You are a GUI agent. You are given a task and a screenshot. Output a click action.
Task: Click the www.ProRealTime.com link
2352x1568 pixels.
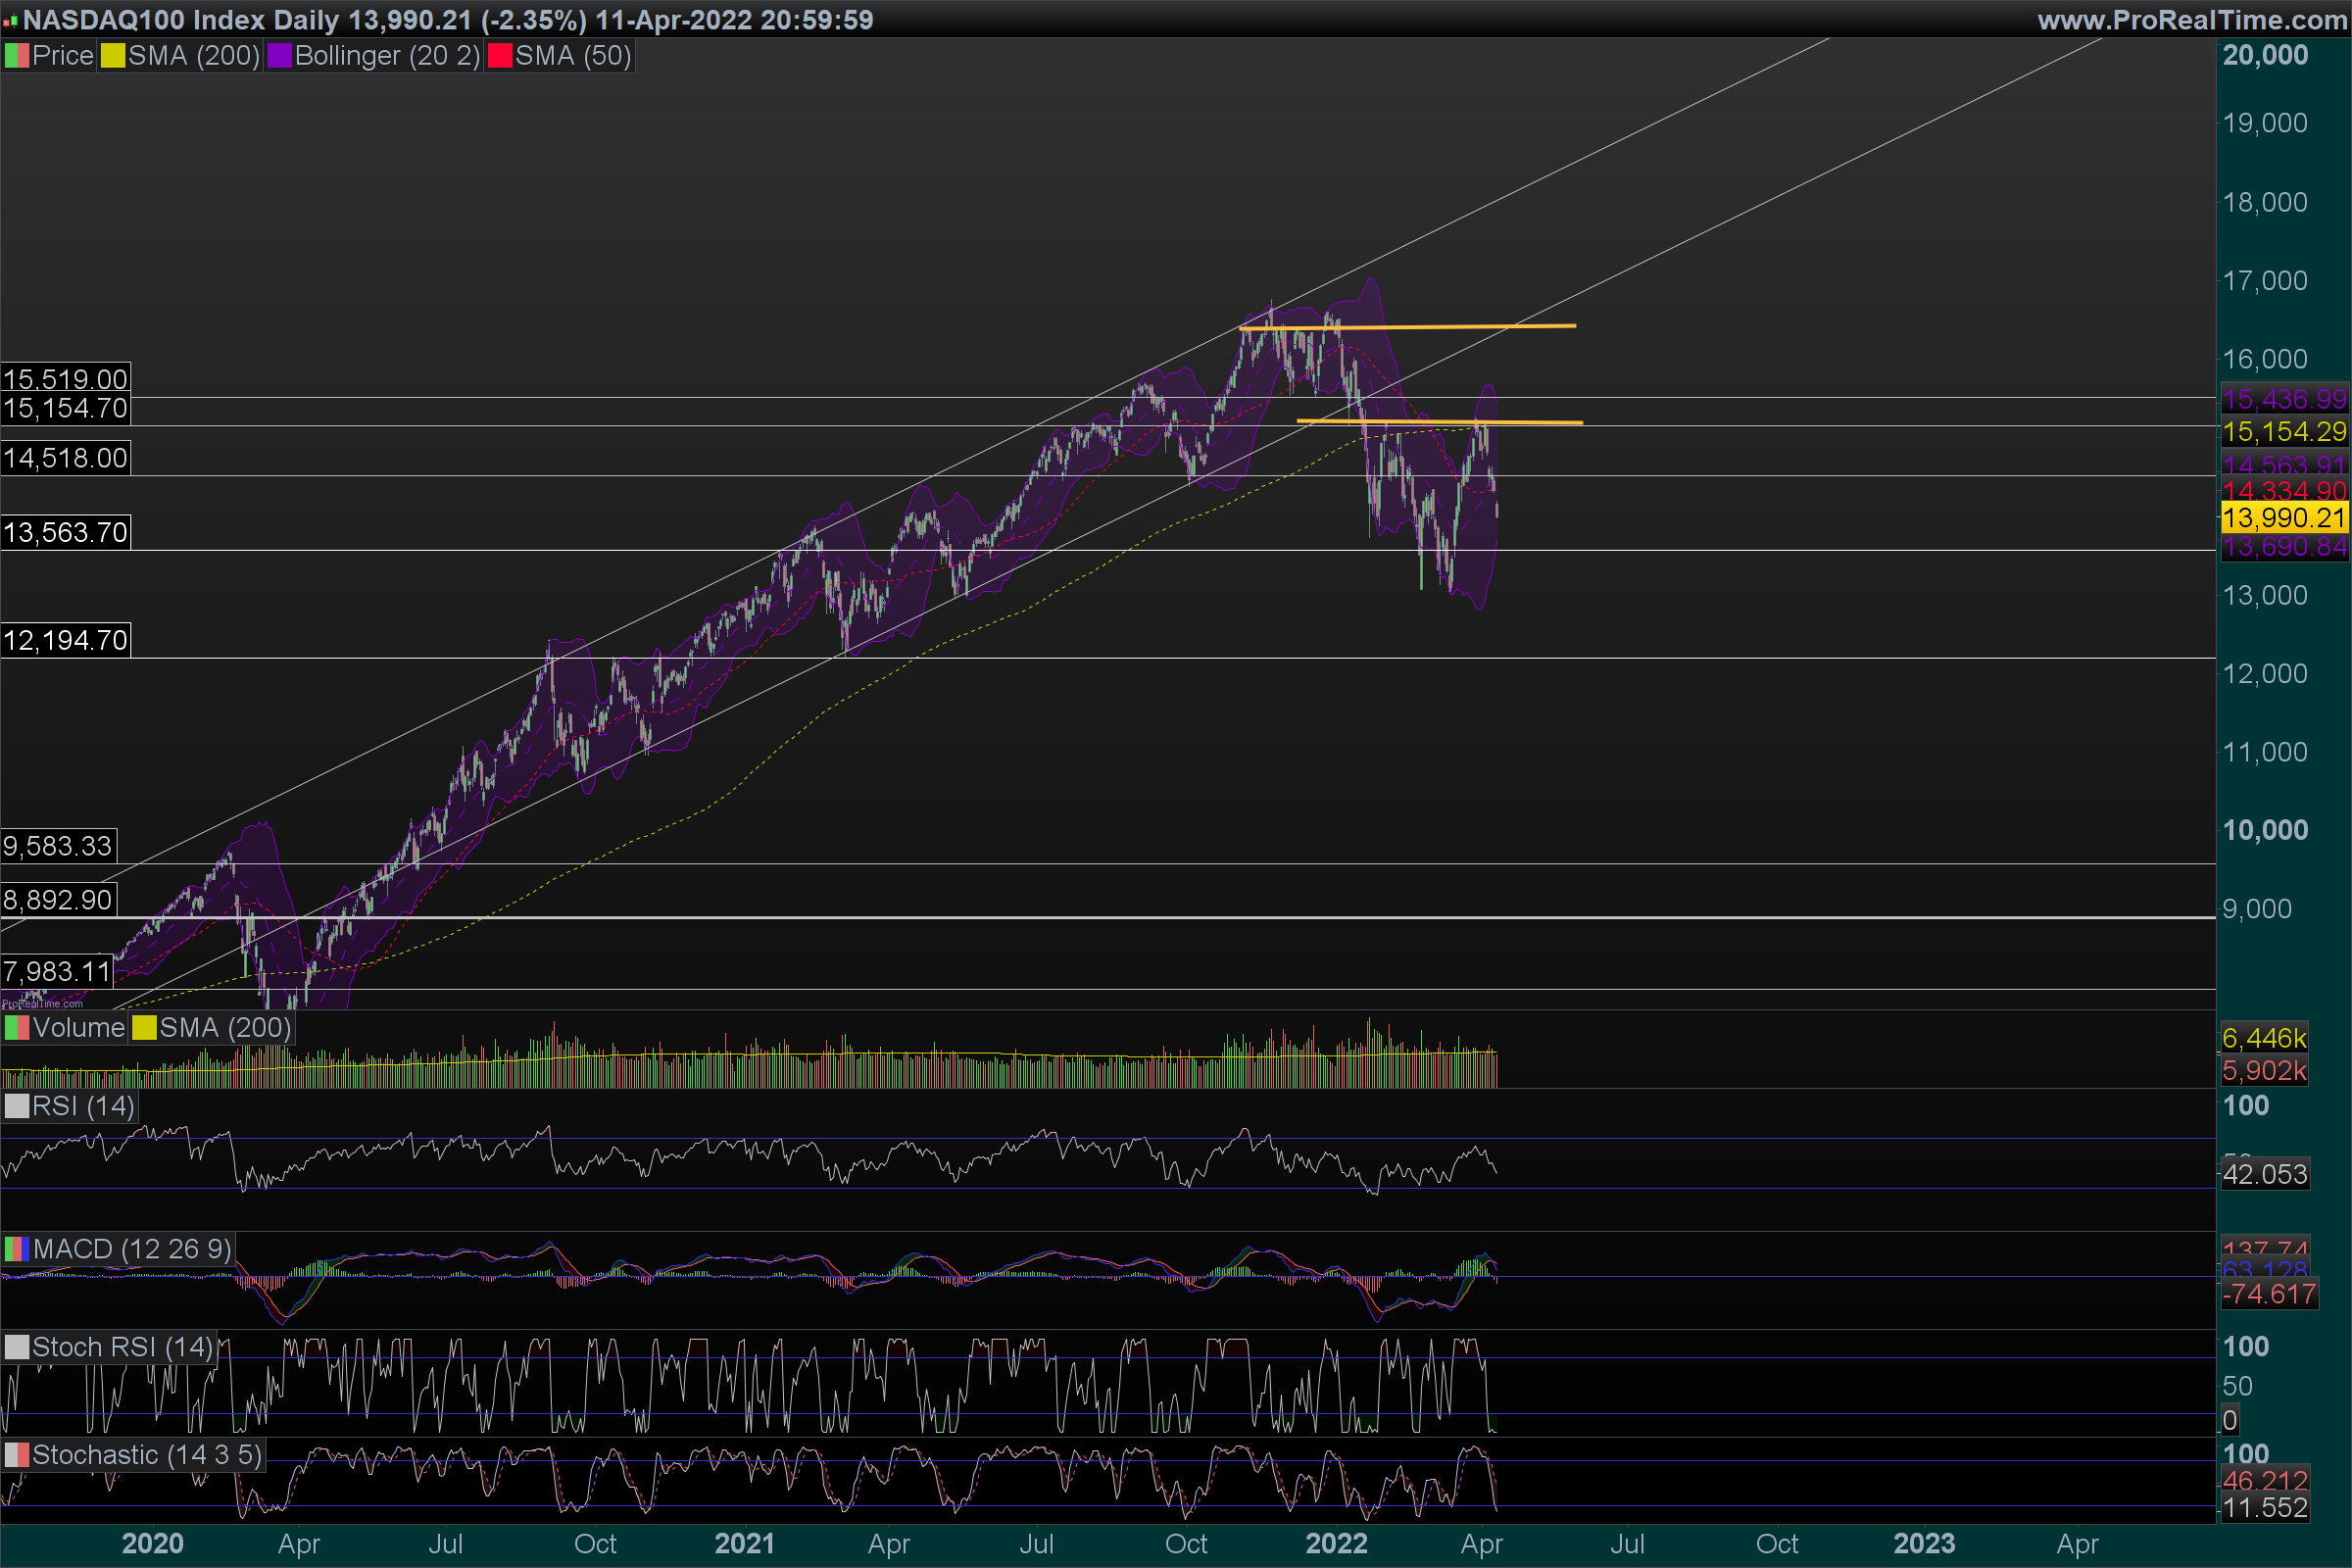(x=2192, y=20)
